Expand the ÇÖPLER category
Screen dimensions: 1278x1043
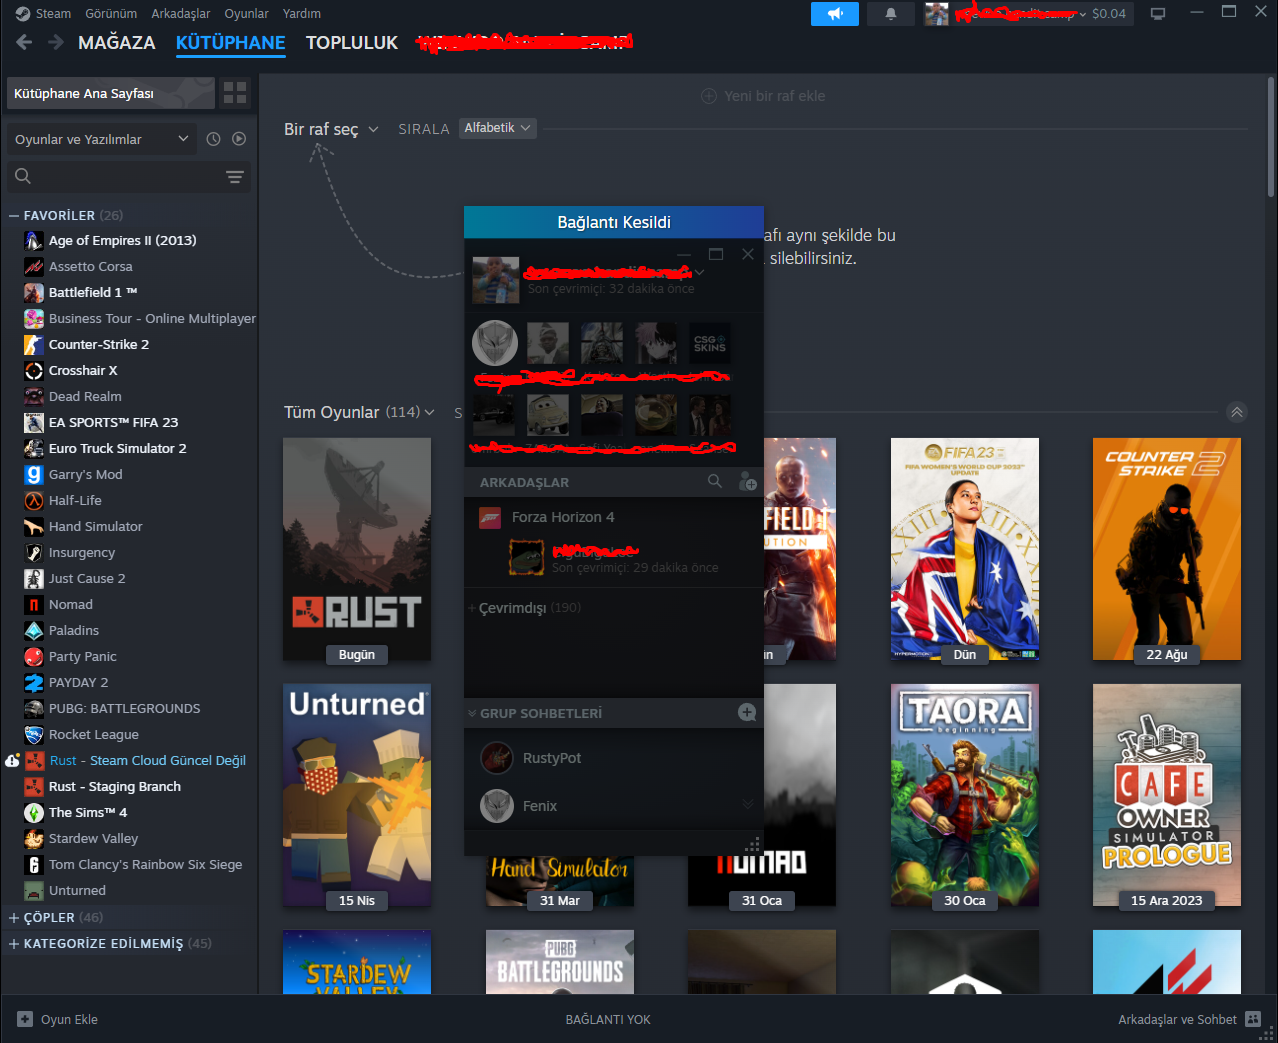14,917
